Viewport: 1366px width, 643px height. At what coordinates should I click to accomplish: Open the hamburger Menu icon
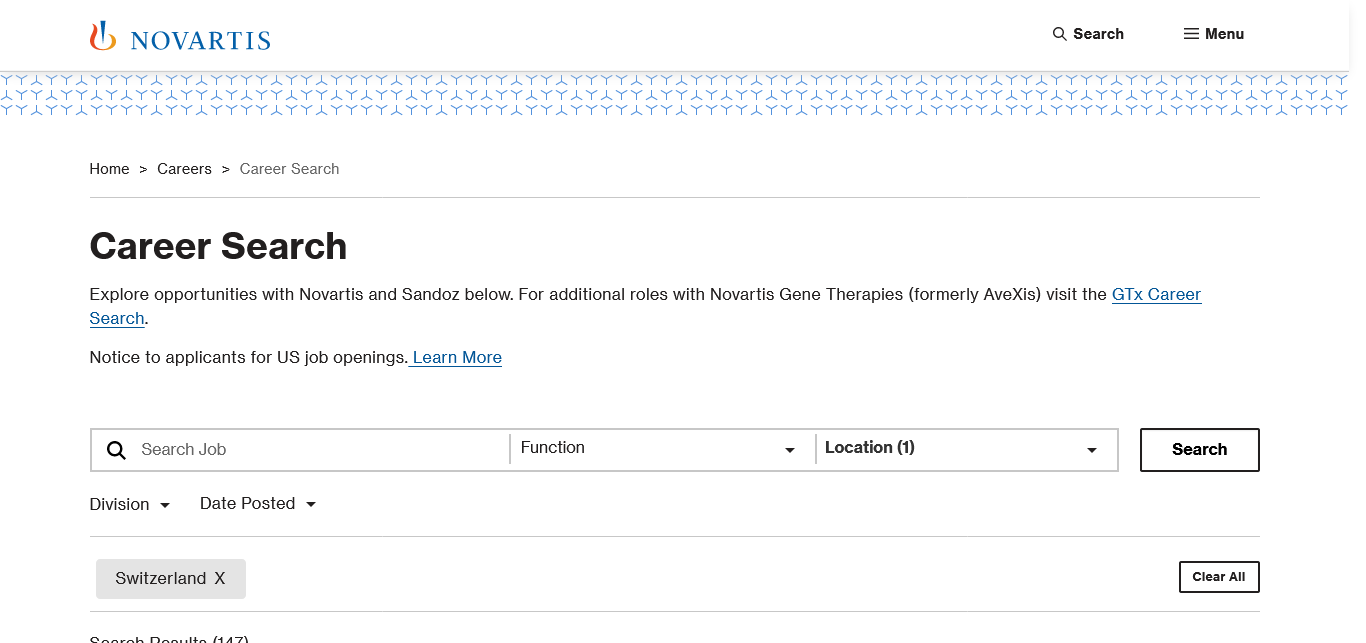tap(1191, 34)
